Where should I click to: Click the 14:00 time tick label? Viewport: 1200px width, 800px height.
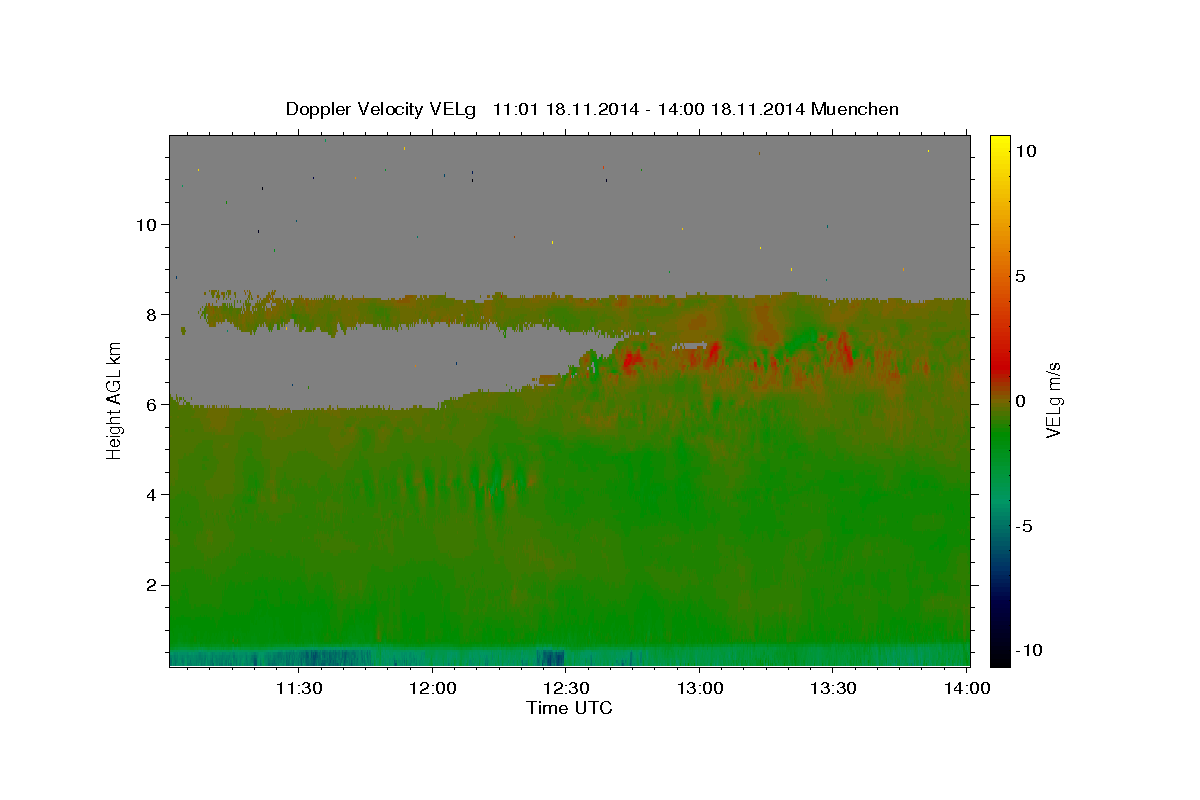[968, 688]
